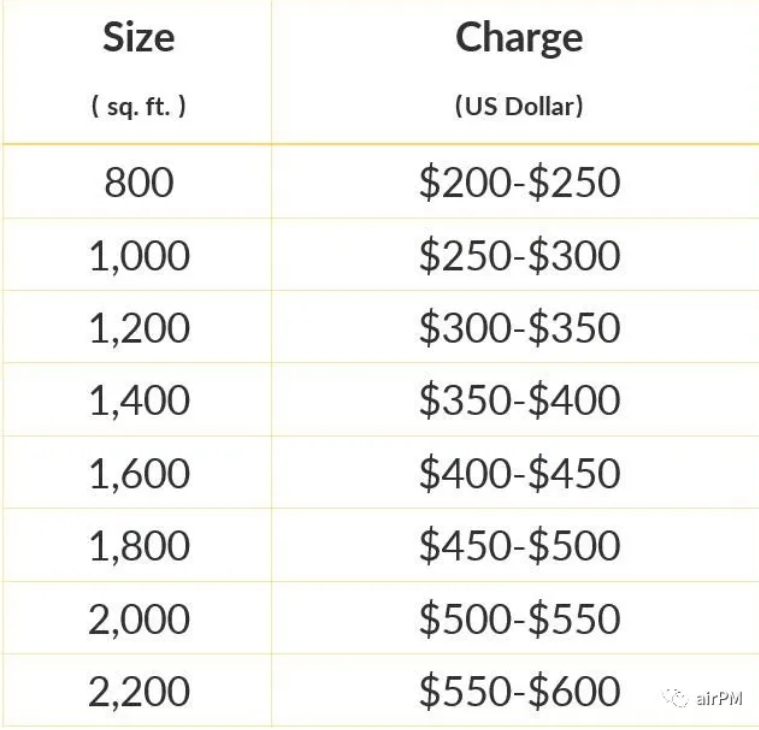Click the 1,400 size cell
The image size is (759, 730).
coord(139,400)
